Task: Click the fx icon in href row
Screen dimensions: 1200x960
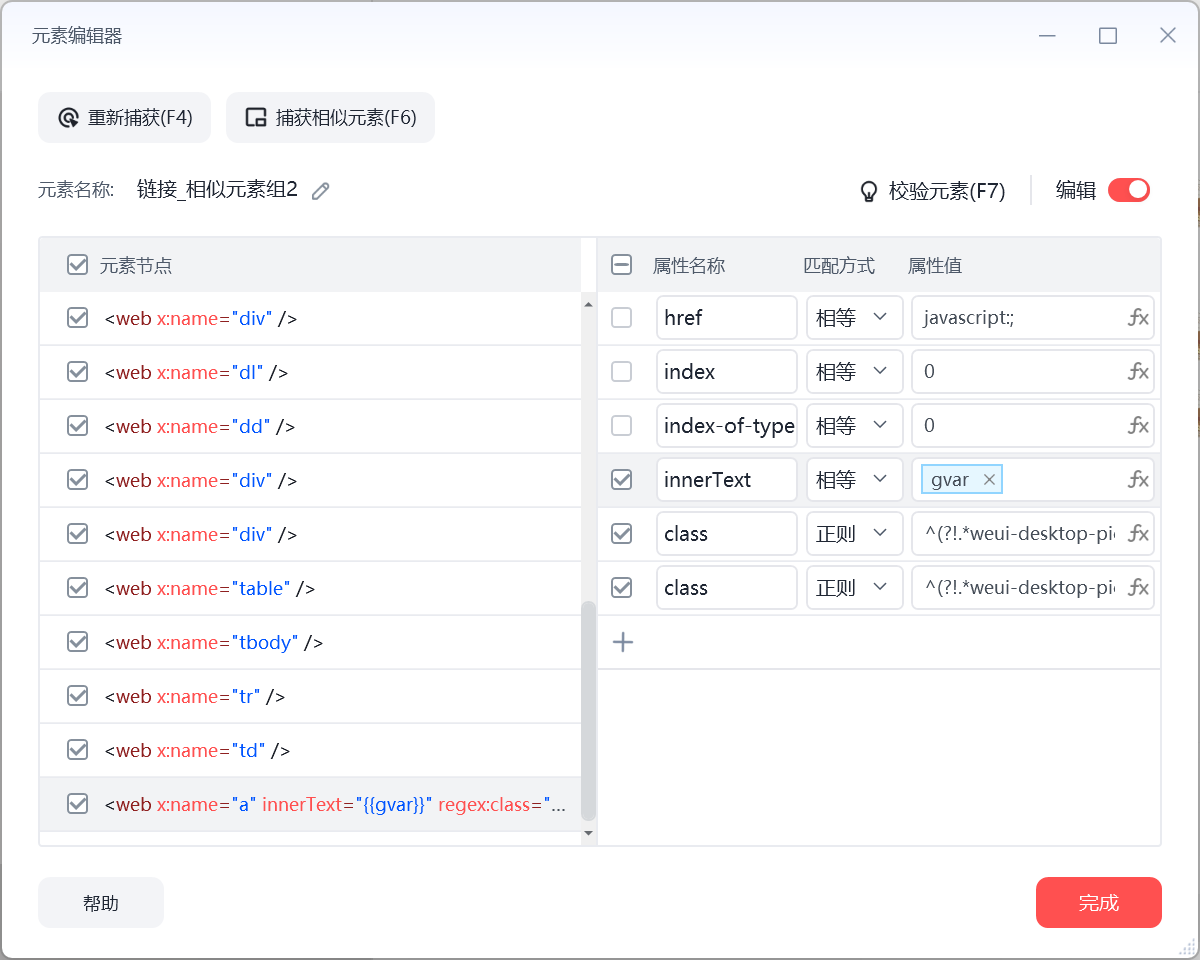Action: click(x=1137, y=318)
